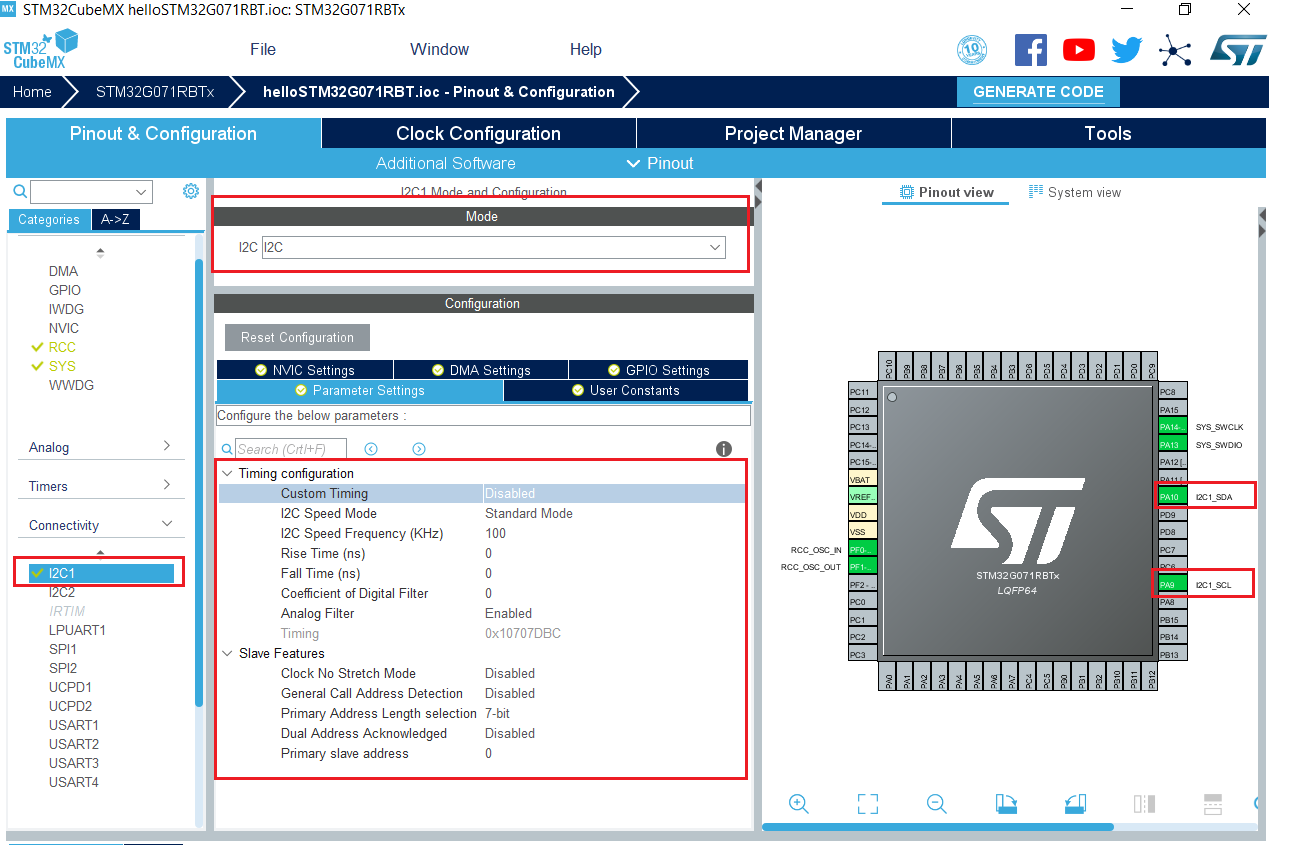Open the ST YouTube channel icon
Image resolution: width=1294 pixels, height=845 pixels.
click(x=1079, y=50)
